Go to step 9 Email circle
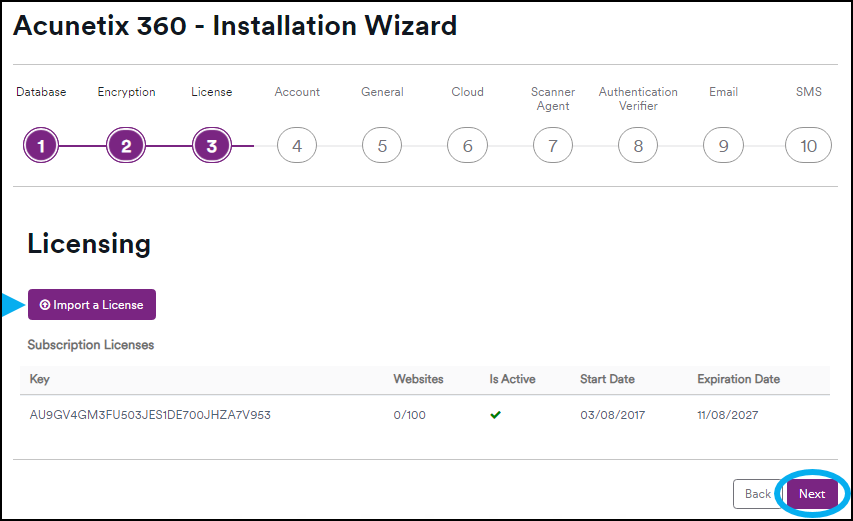Screen dimensions: 853x521 [724, 145]
